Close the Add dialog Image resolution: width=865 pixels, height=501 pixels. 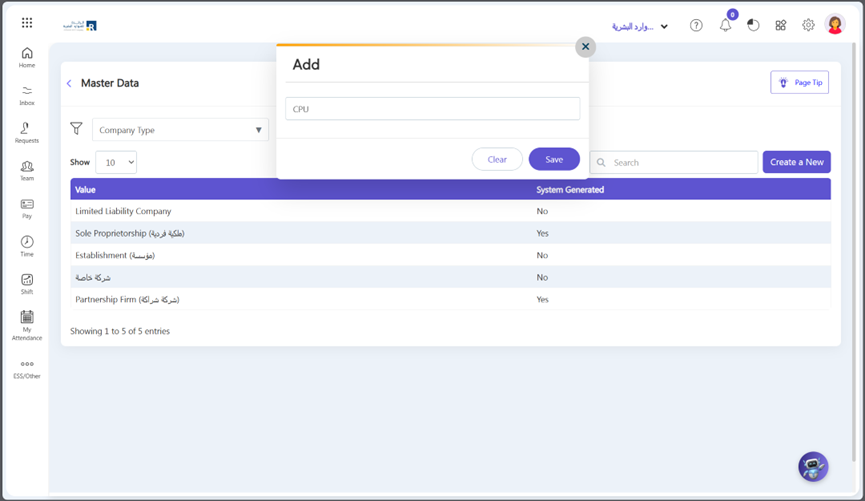point(585,47)
